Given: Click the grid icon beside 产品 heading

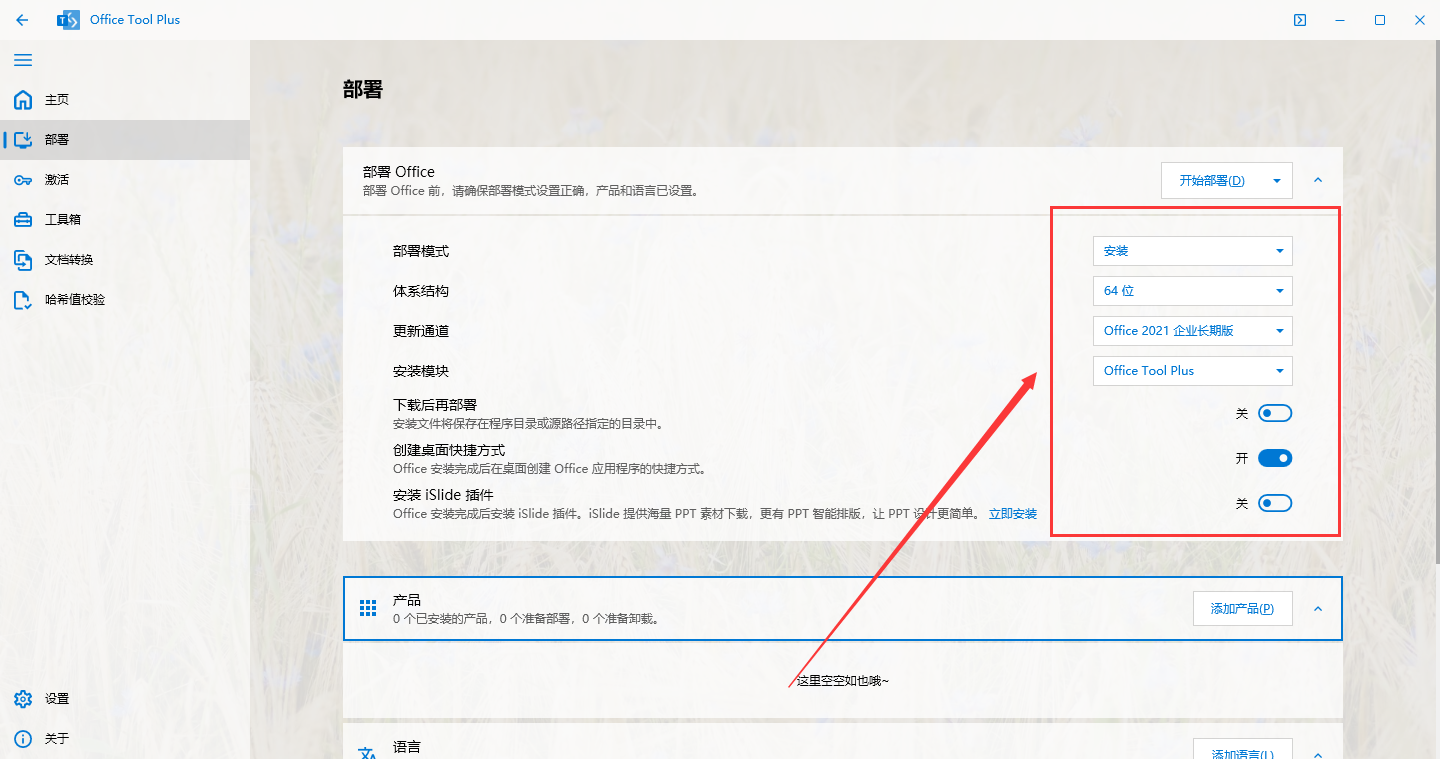Looking at the screenshot, I should [x=367, y=608].
